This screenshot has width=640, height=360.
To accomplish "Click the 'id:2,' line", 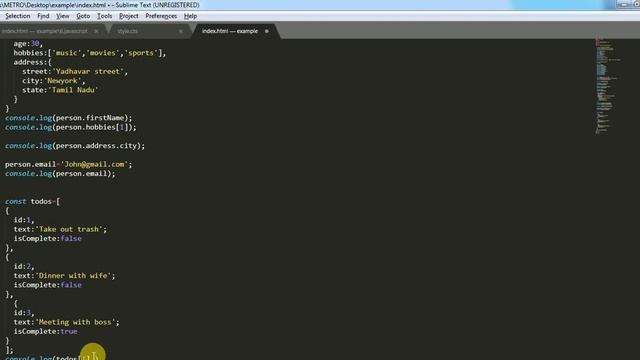I will pyautogui.click(x=24, y=266).
